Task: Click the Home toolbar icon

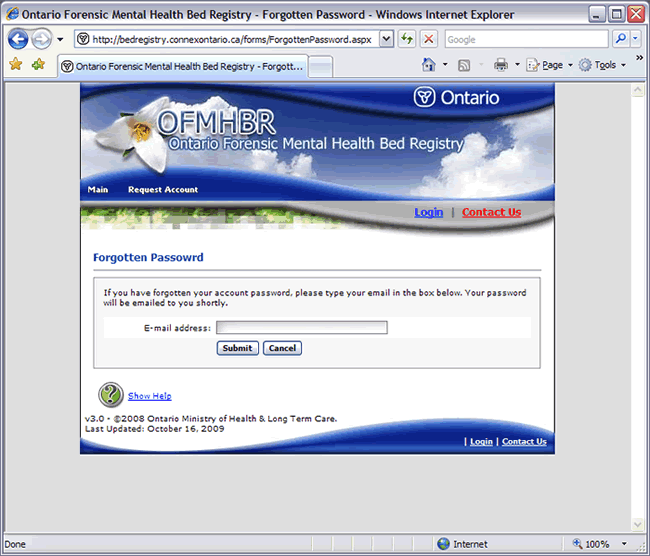Action: pos(429,65)
